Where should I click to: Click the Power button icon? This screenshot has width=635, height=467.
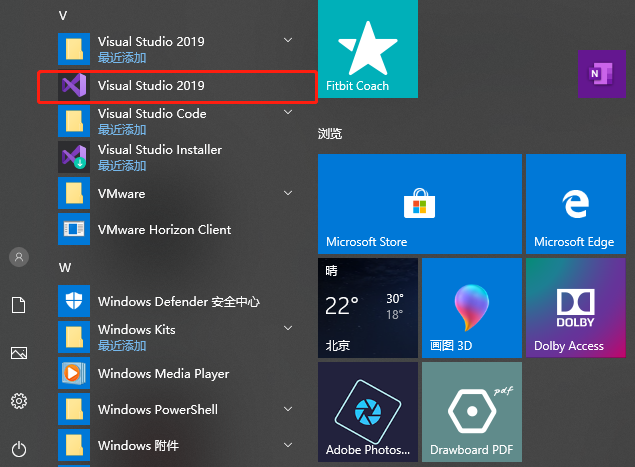coord(19,449)
